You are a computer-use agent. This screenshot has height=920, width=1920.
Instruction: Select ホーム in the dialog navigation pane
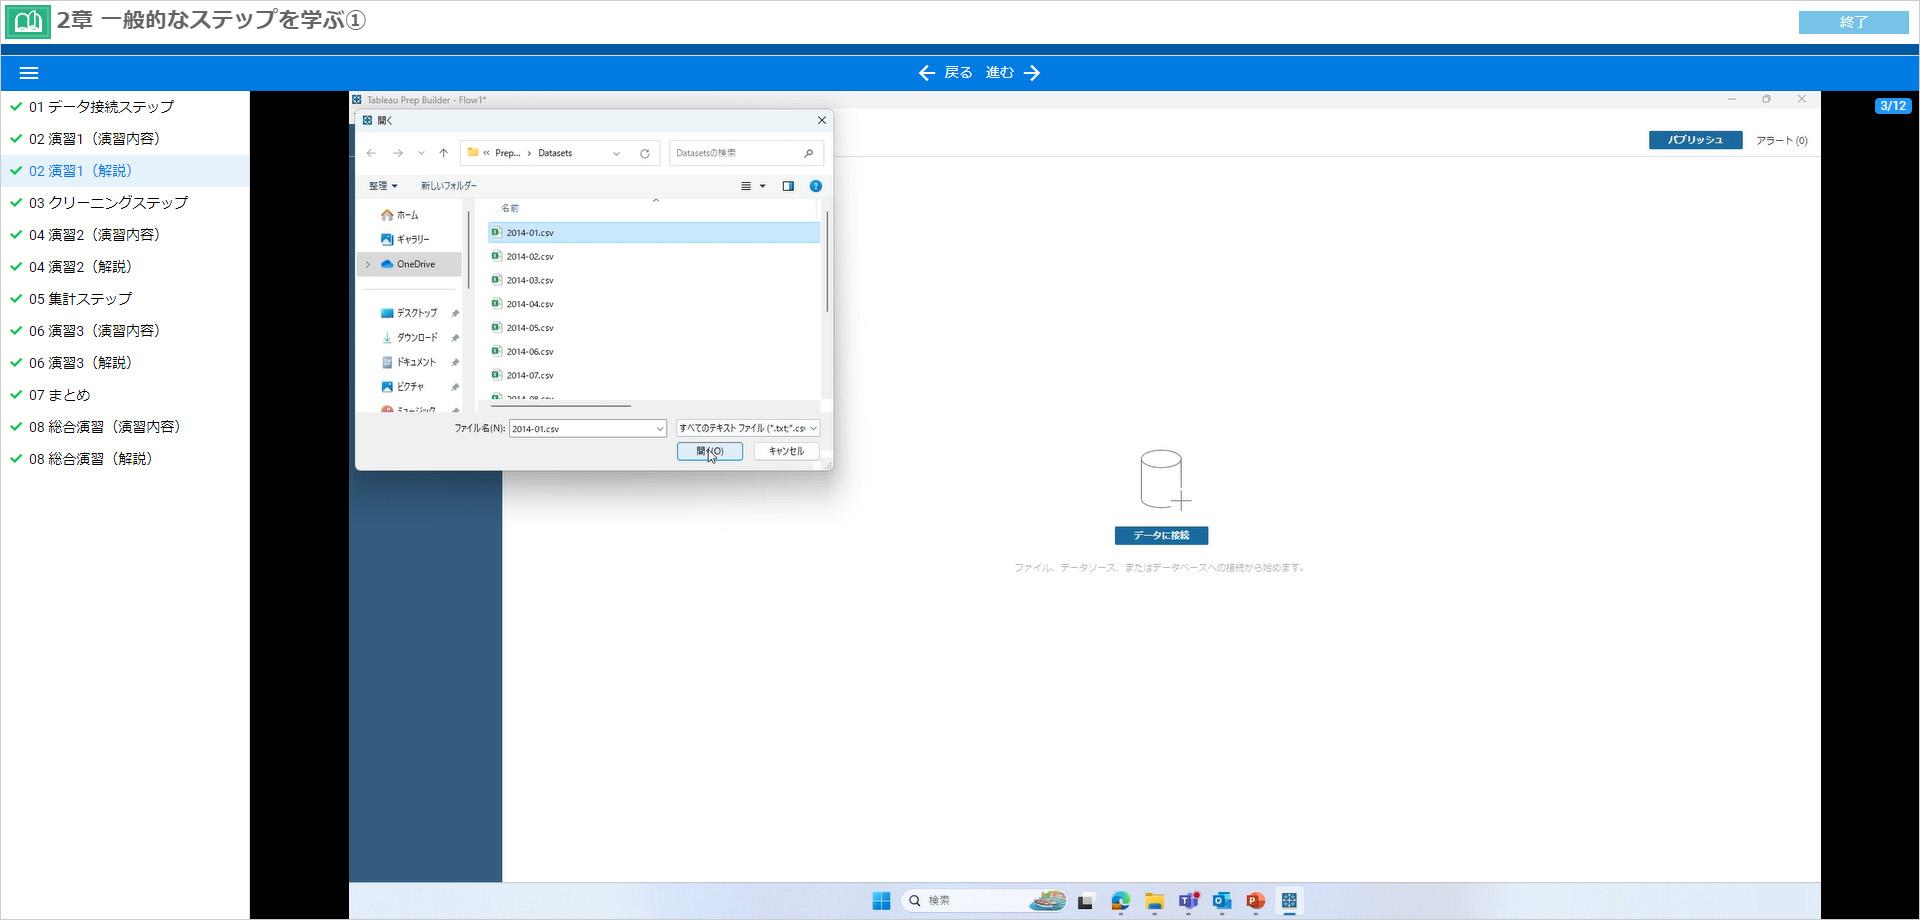coord(407,214)
